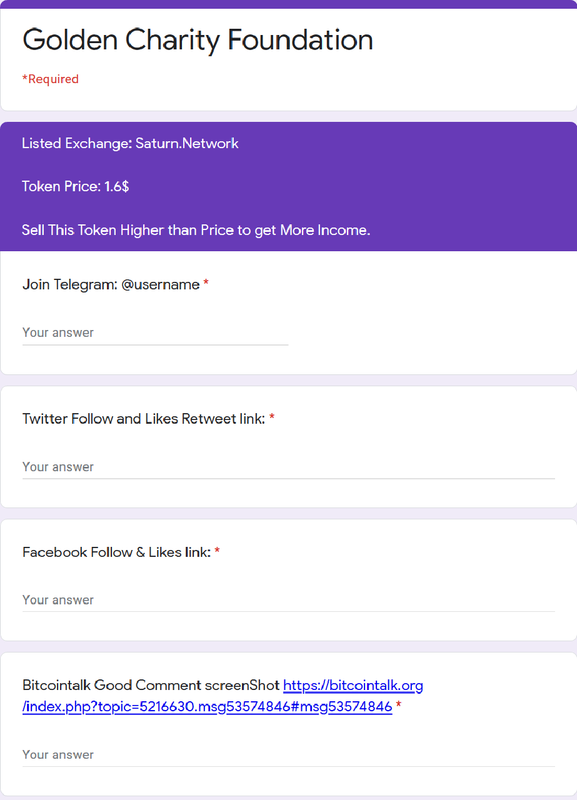Click the Listed Exchange: Saturn.Network text
Screen dimensions: 577x800
coord(130,143)
